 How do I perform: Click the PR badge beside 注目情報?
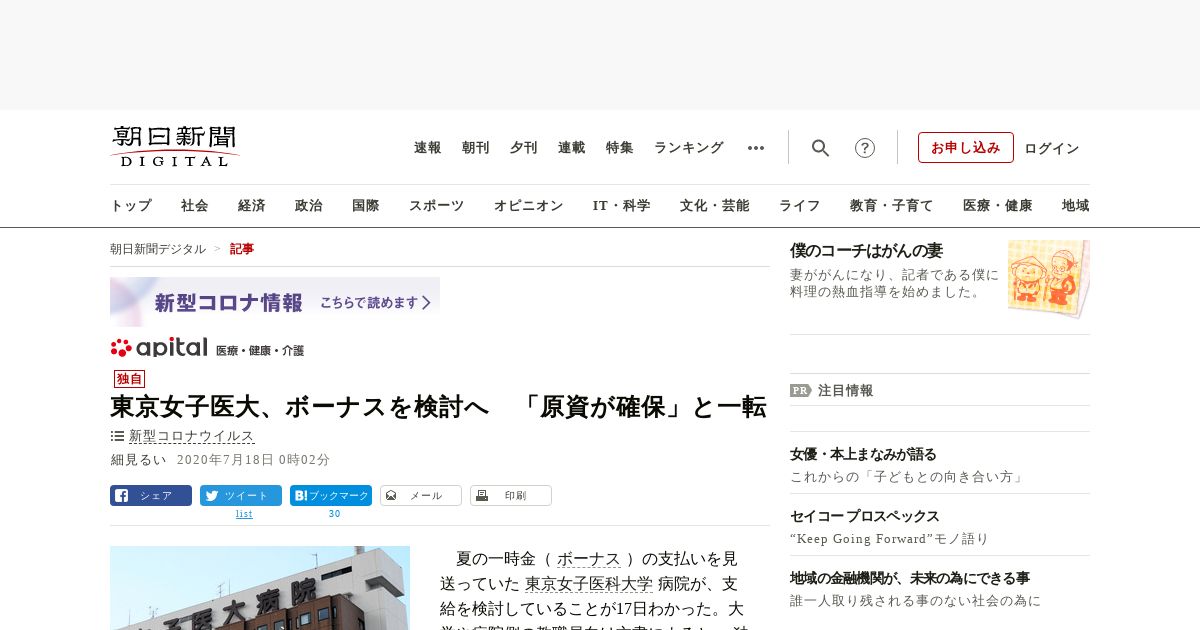pos(800,391)
